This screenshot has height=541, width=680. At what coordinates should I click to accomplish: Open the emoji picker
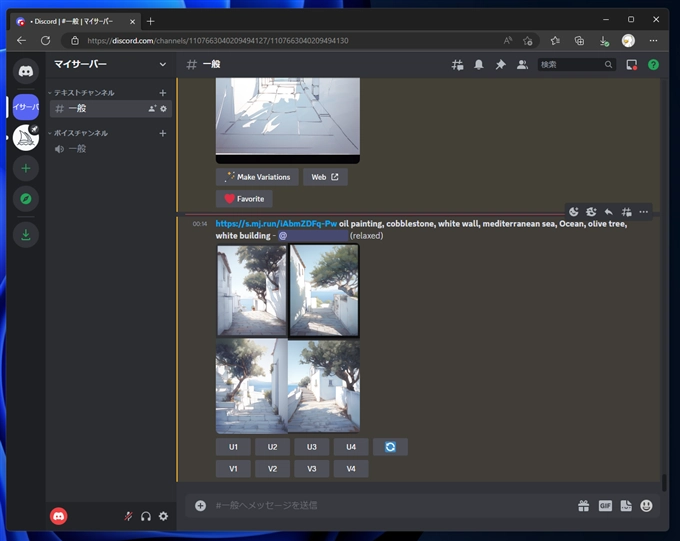(x=646, y=505)
